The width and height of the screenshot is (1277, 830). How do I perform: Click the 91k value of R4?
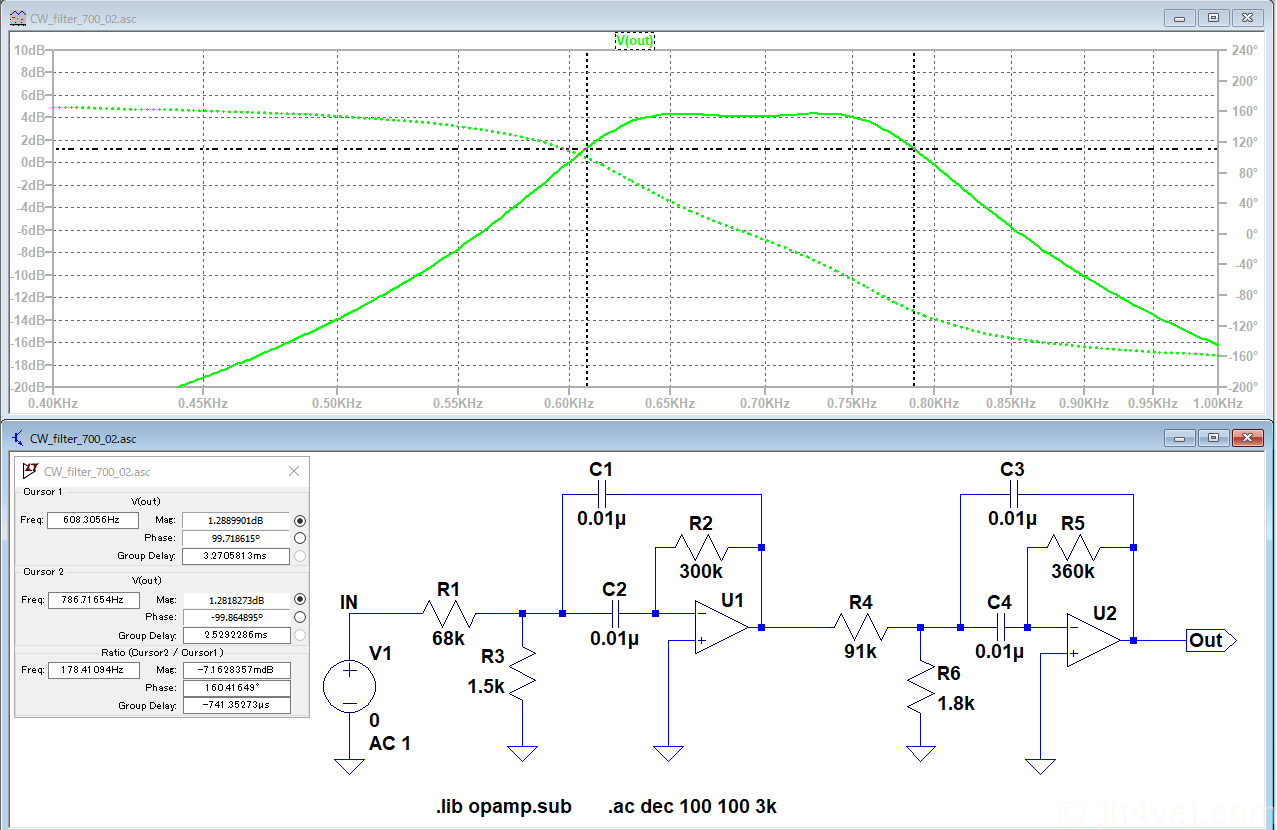860,651
